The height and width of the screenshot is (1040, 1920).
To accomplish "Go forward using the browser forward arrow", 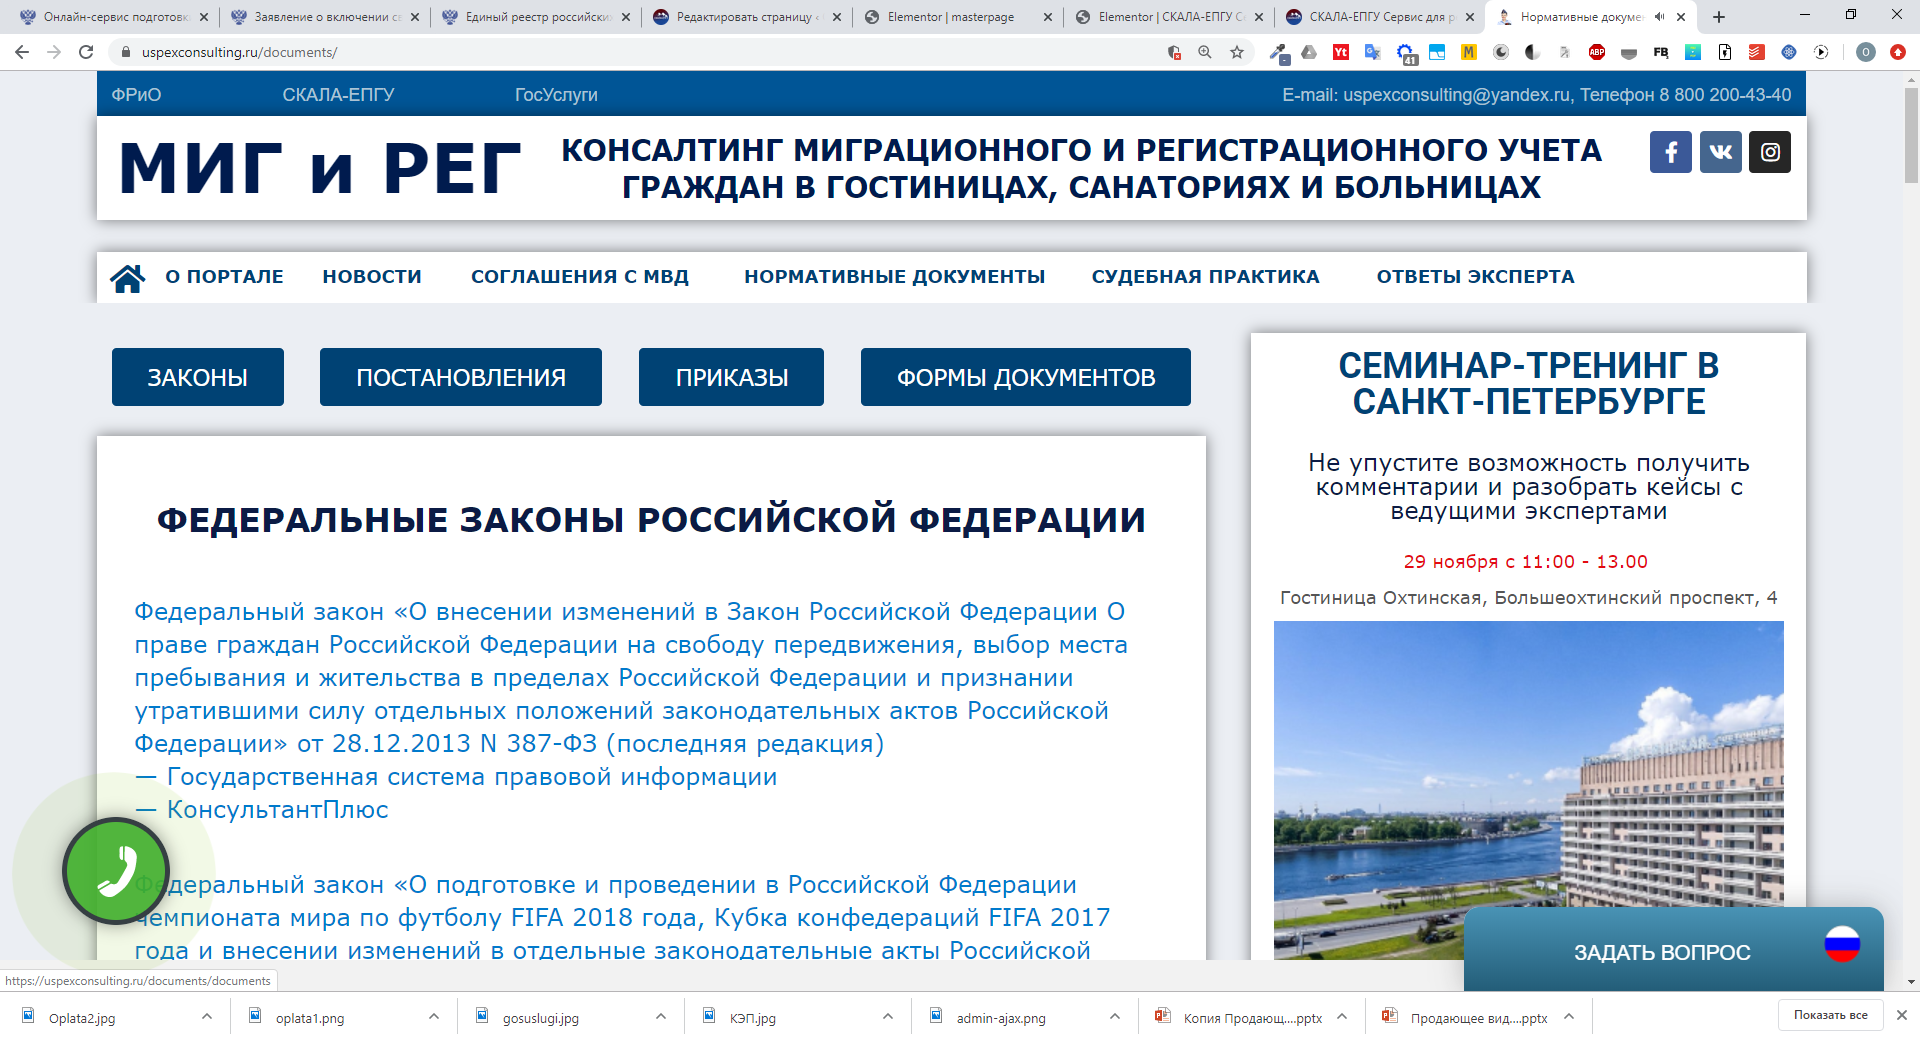I will (x=54, y=52).
